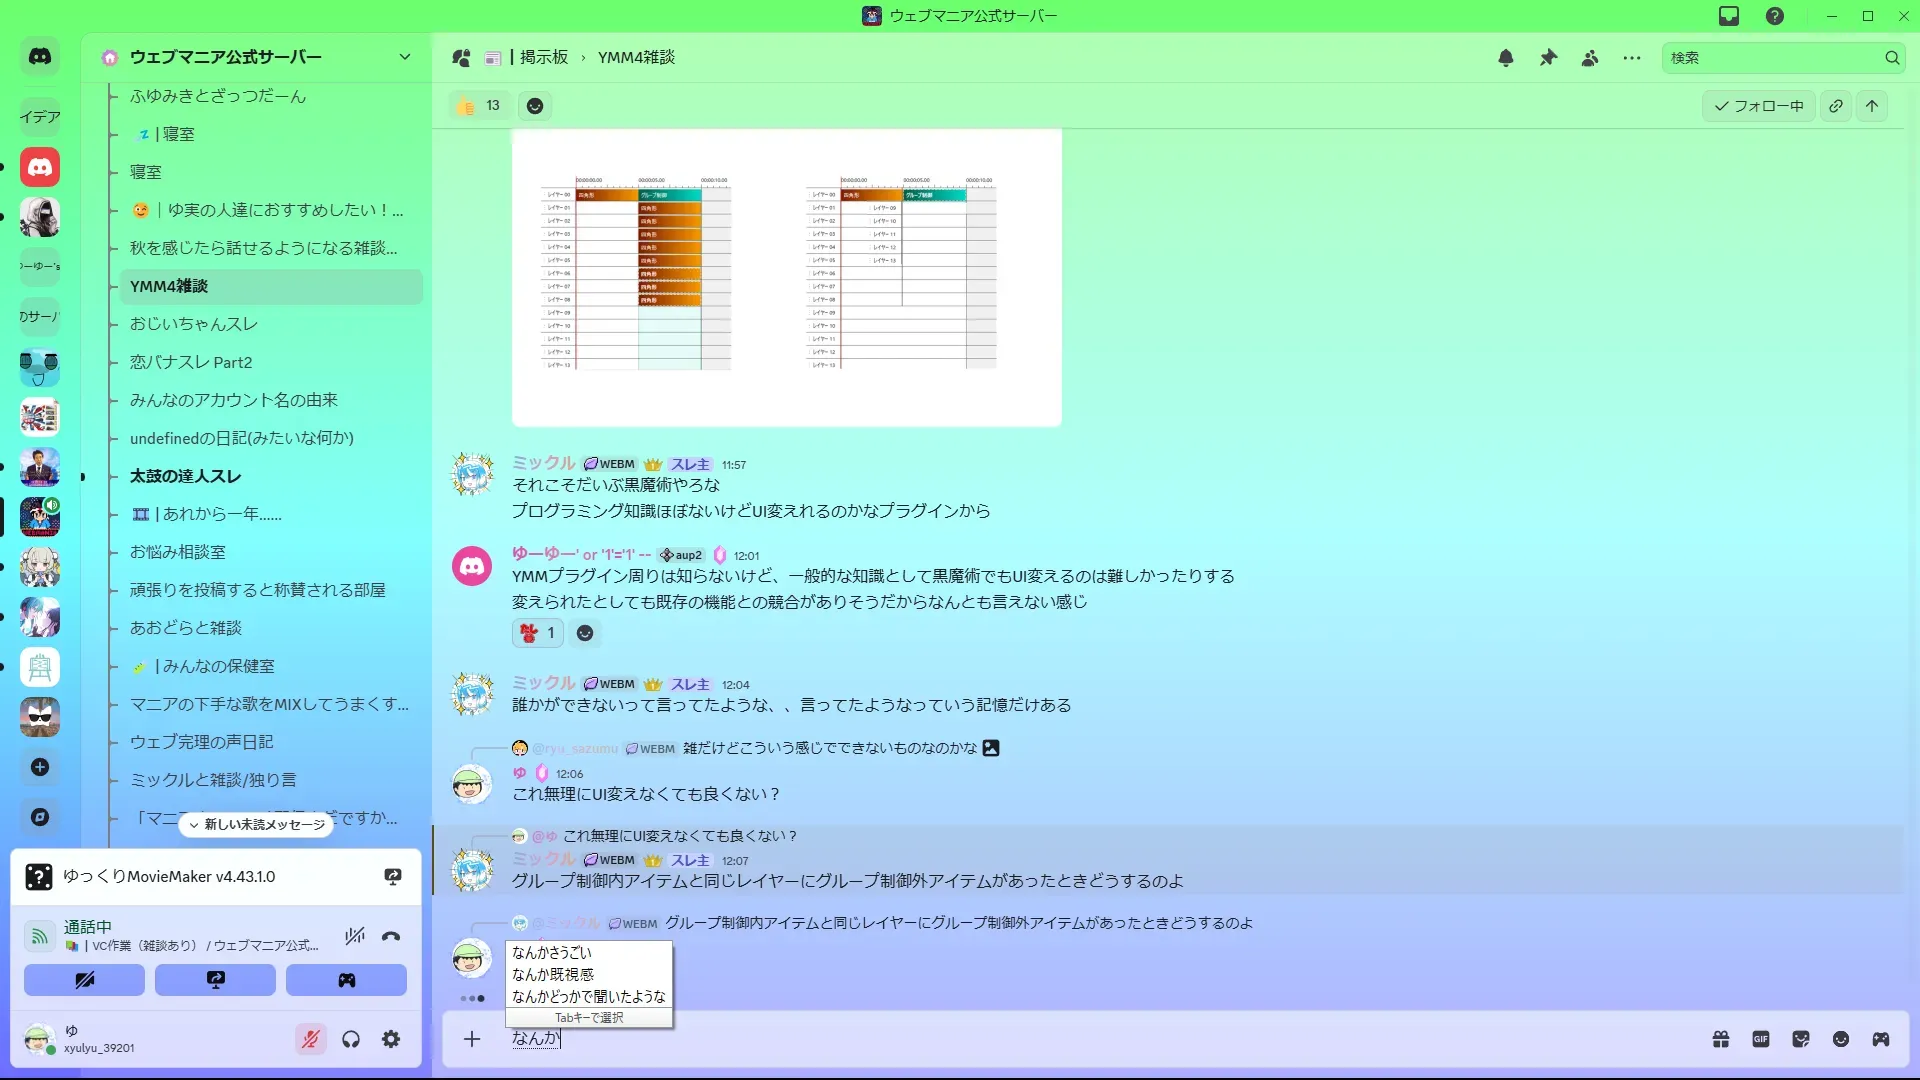Open the more options ellipsis menu
Screen dimensions: 1920x1080
[1632, 58]
